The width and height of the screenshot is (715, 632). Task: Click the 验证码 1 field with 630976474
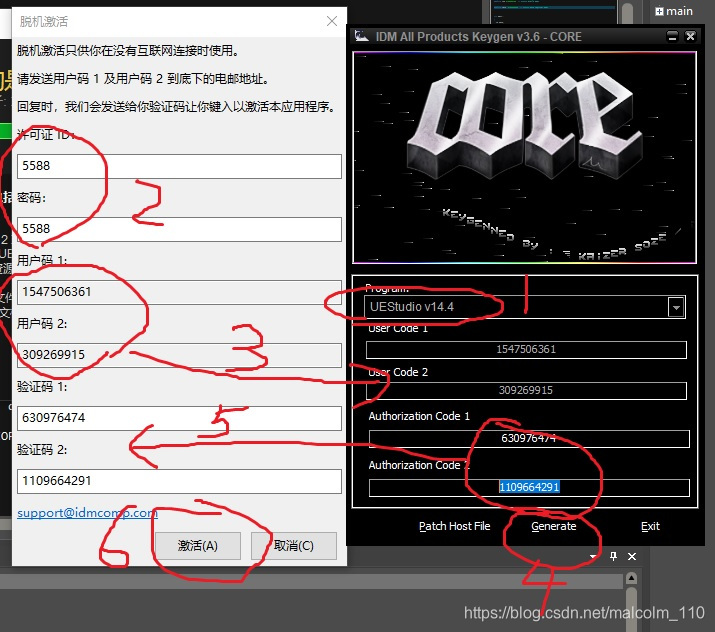click(x=179, y=418)
